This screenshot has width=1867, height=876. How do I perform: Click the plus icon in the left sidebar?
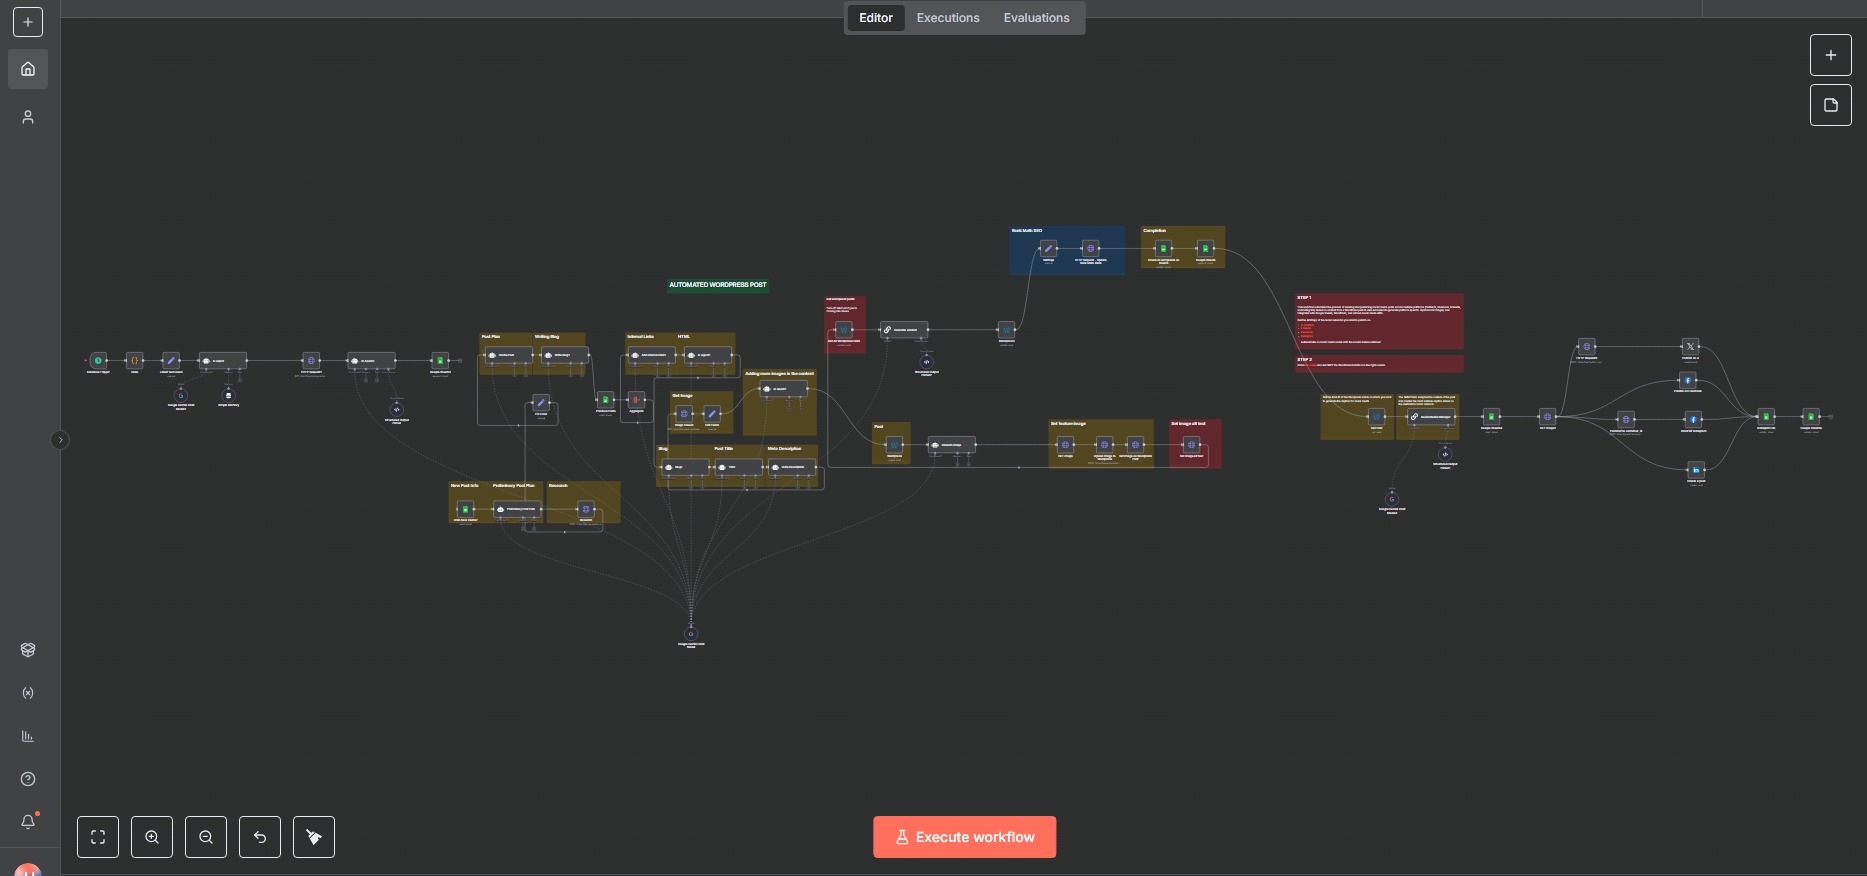(x=28, y=22)
